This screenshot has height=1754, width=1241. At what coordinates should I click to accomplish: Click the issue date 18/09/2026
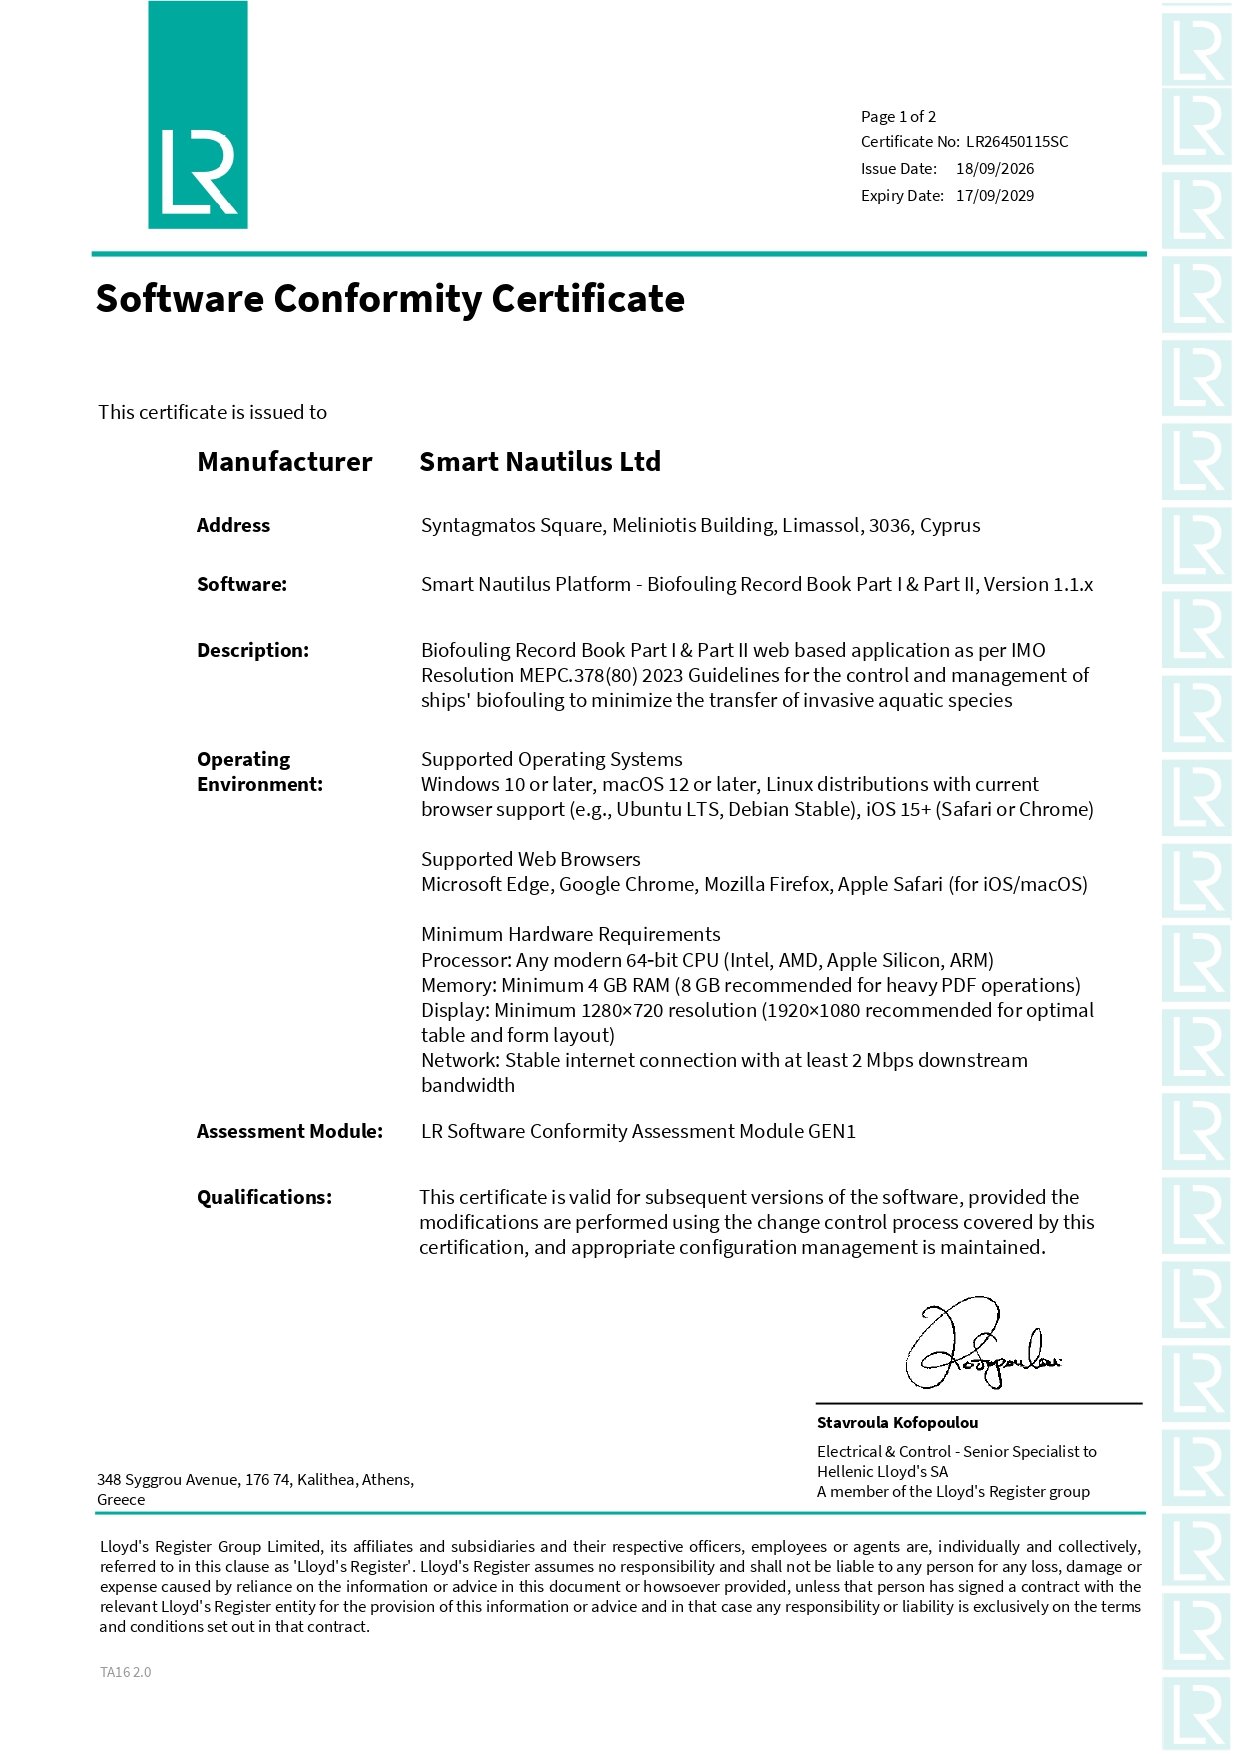[x=995, y=169]
